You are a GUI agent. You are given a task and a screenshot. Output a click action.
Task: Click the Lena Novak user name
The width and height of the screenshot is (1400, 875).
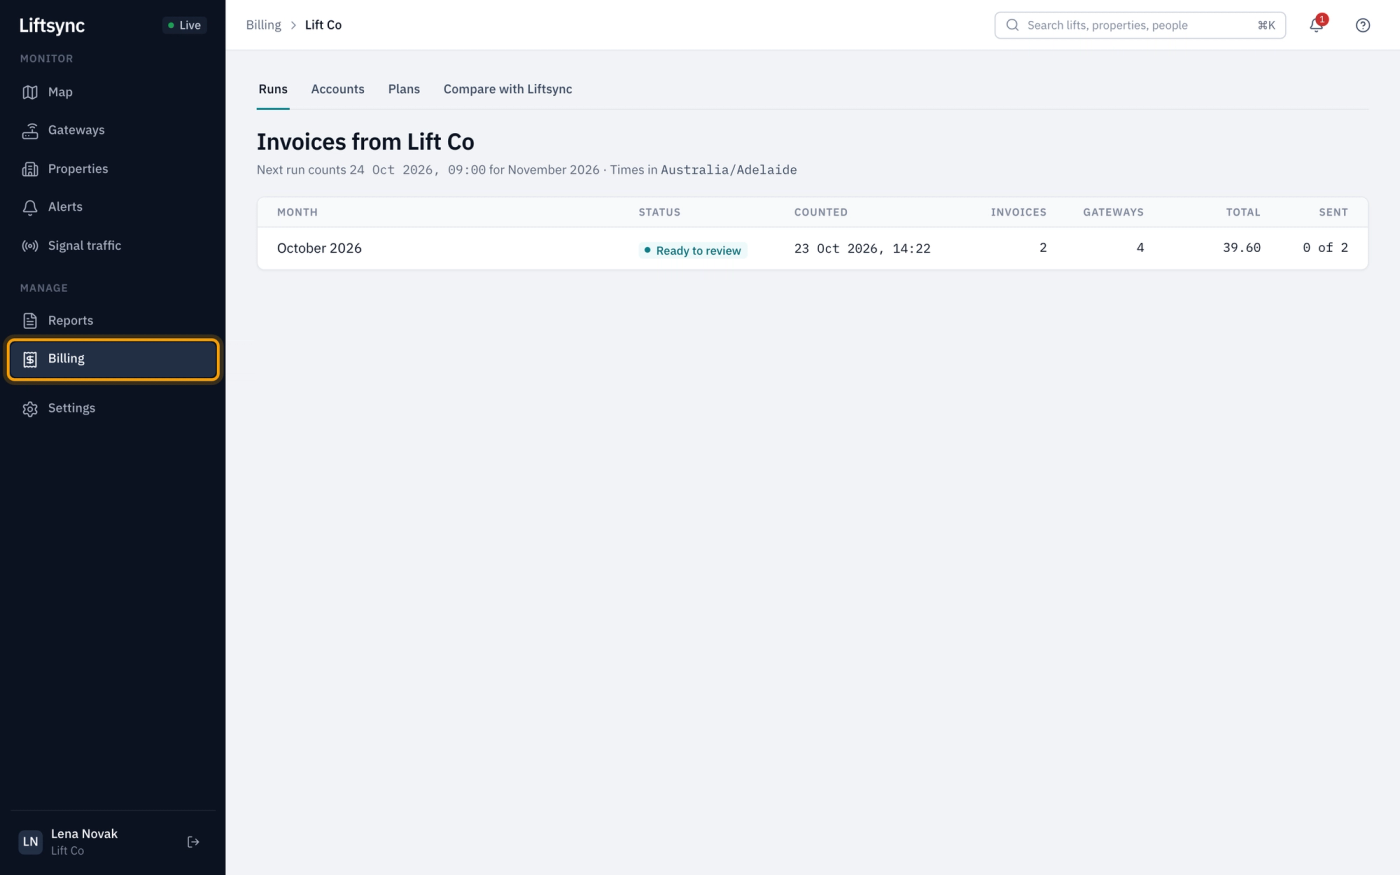(84, 834)
